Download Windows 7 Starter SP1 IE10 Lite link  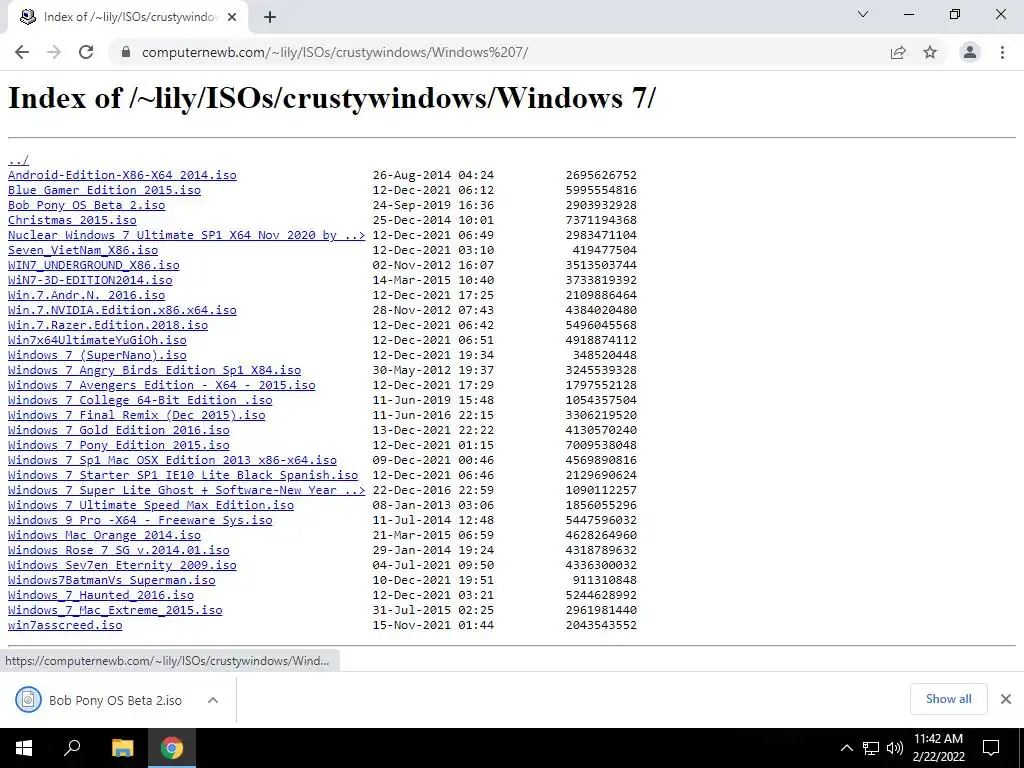[183, 475]
